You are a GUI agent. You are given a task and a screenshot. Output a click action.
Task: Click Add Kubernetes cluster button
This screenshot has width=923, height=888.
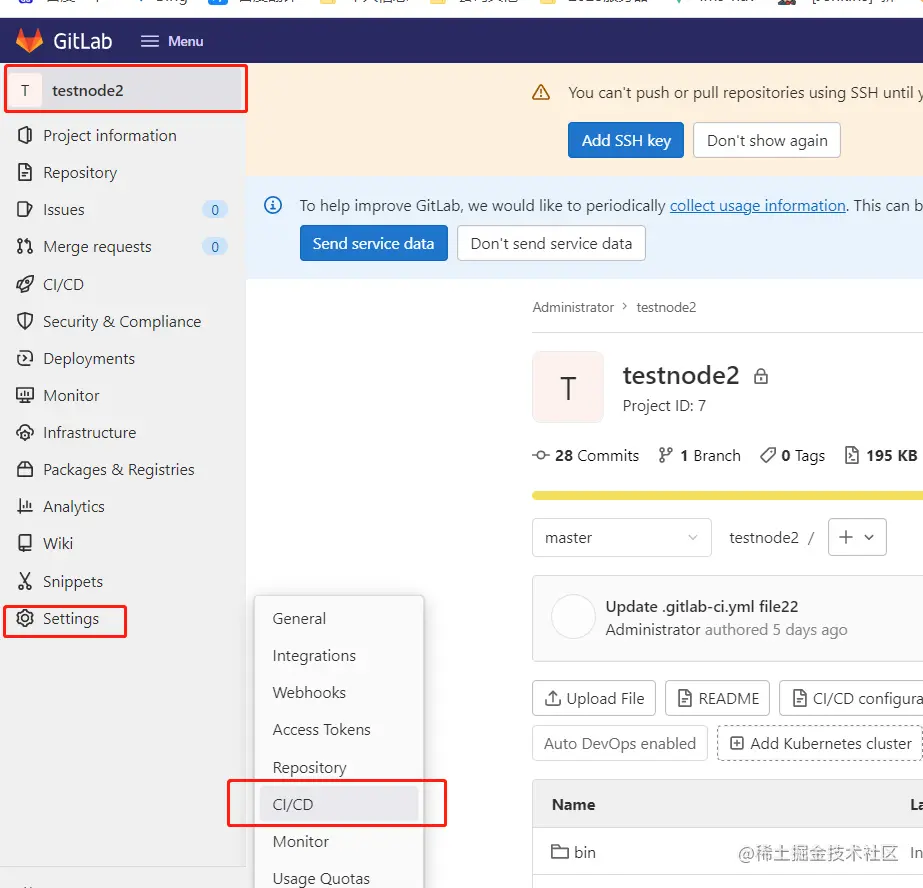[820, 743]
